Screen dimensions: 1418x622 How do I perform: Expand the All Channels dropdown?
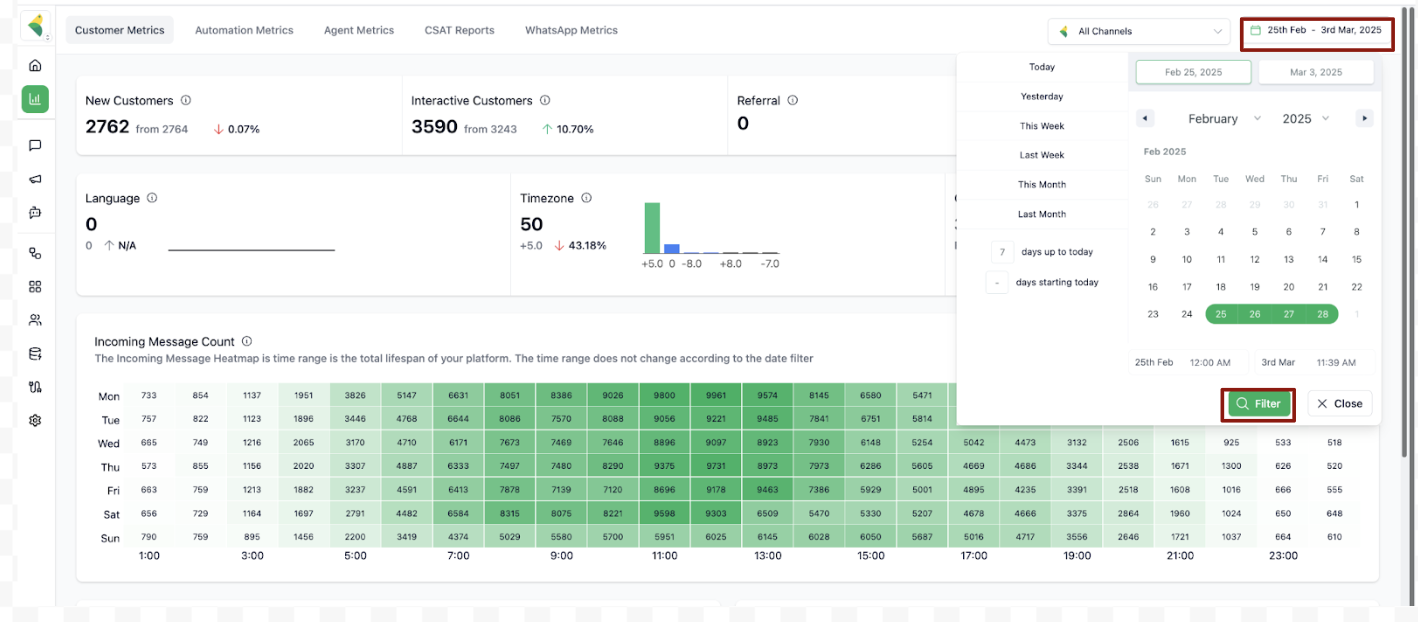1139,32
